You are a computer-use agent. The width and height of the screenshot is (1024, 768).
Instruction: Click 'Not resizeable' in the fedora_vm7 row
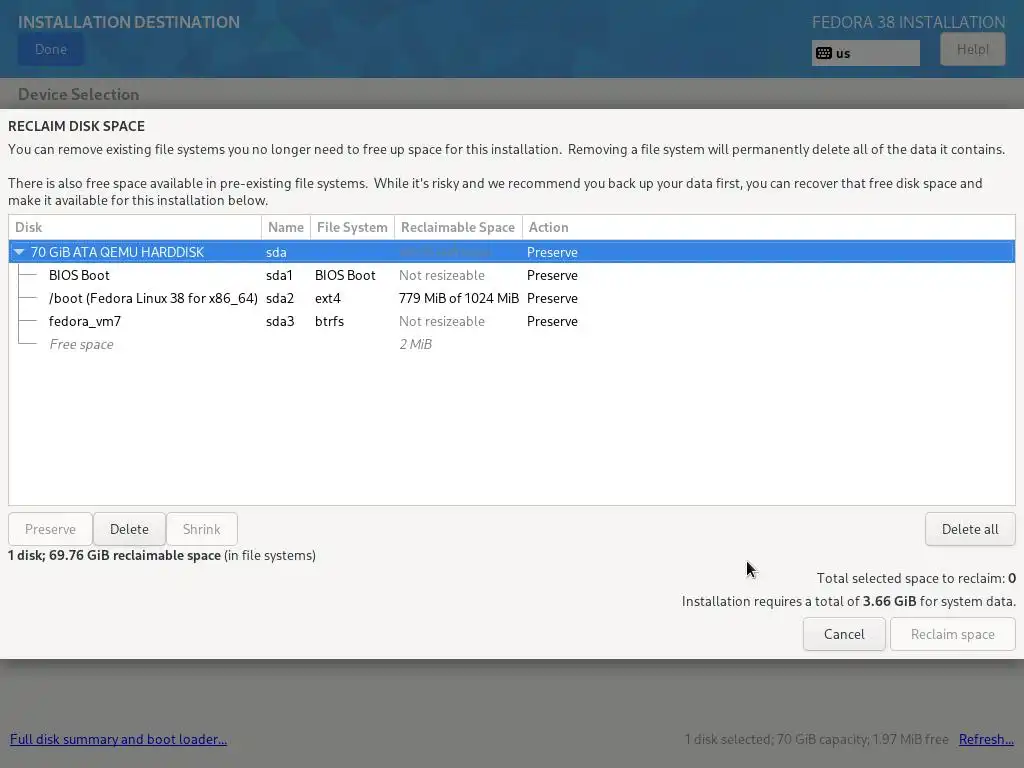point(441,321)
